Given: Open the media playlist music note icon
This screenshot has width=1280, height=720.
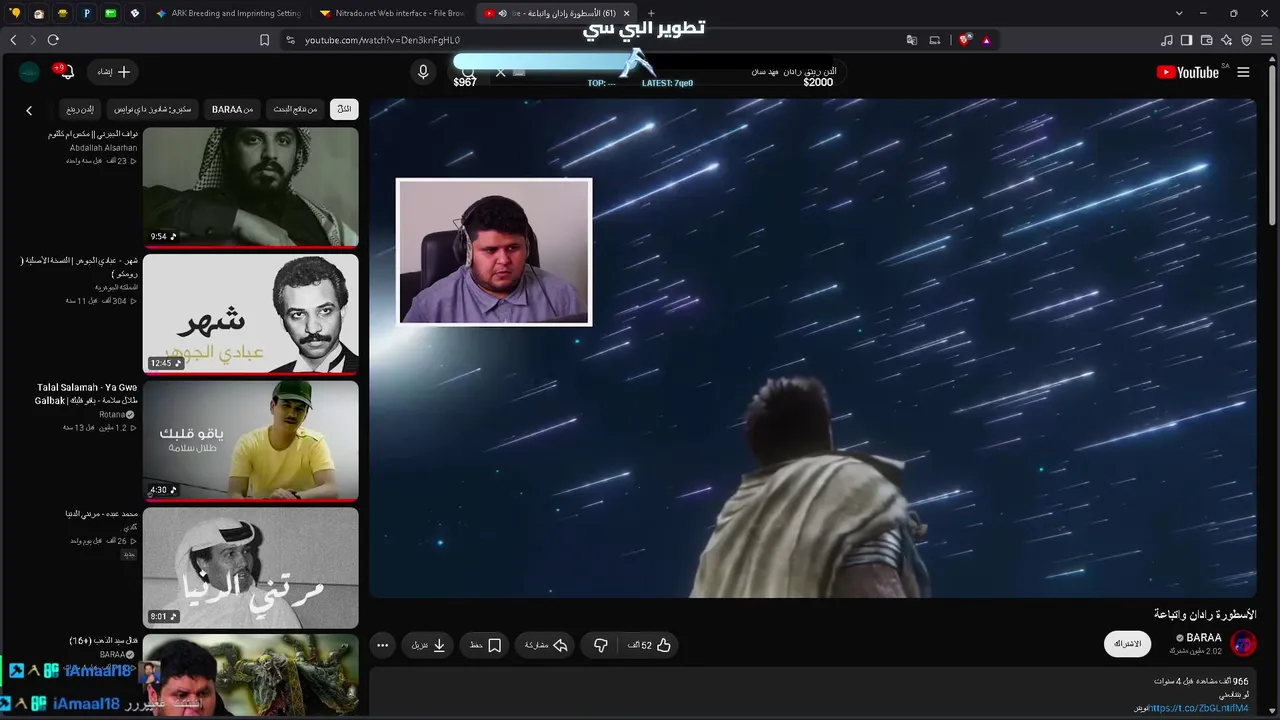Looking at the screenshot, I should [1167, 40].
